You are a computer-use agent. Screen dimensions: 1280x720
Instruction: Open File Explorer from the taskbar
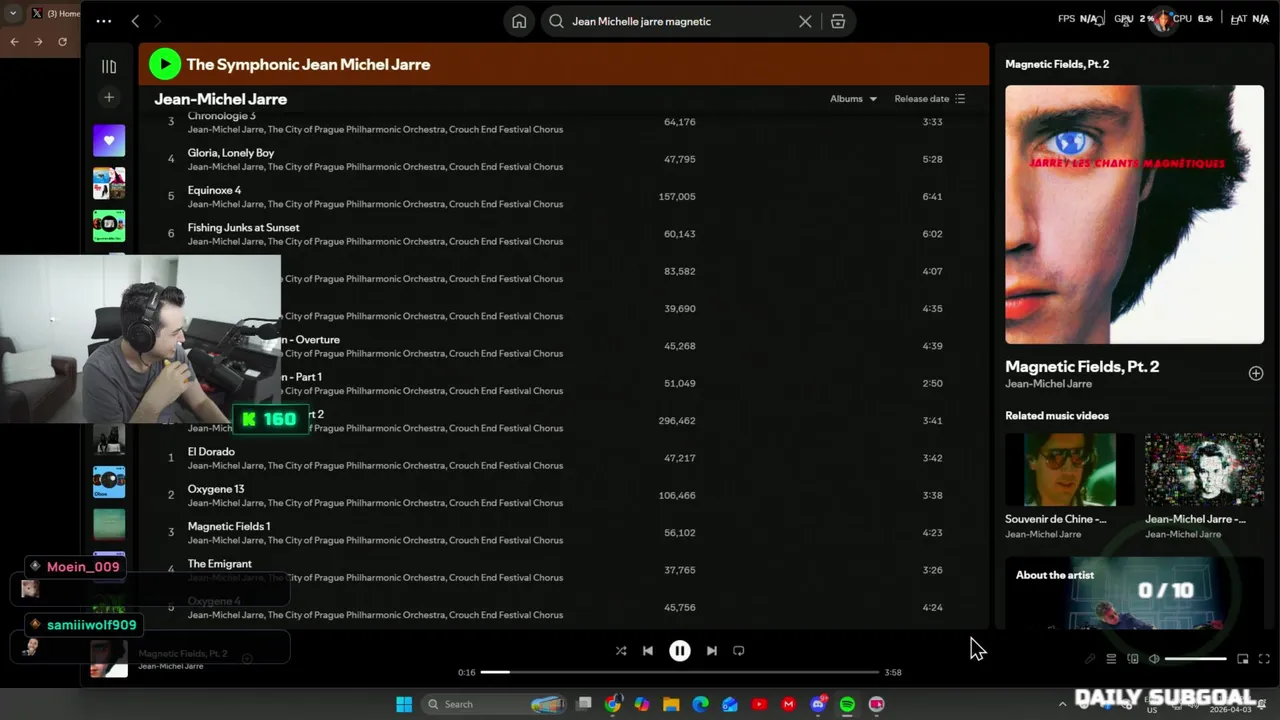pos(671,704)
